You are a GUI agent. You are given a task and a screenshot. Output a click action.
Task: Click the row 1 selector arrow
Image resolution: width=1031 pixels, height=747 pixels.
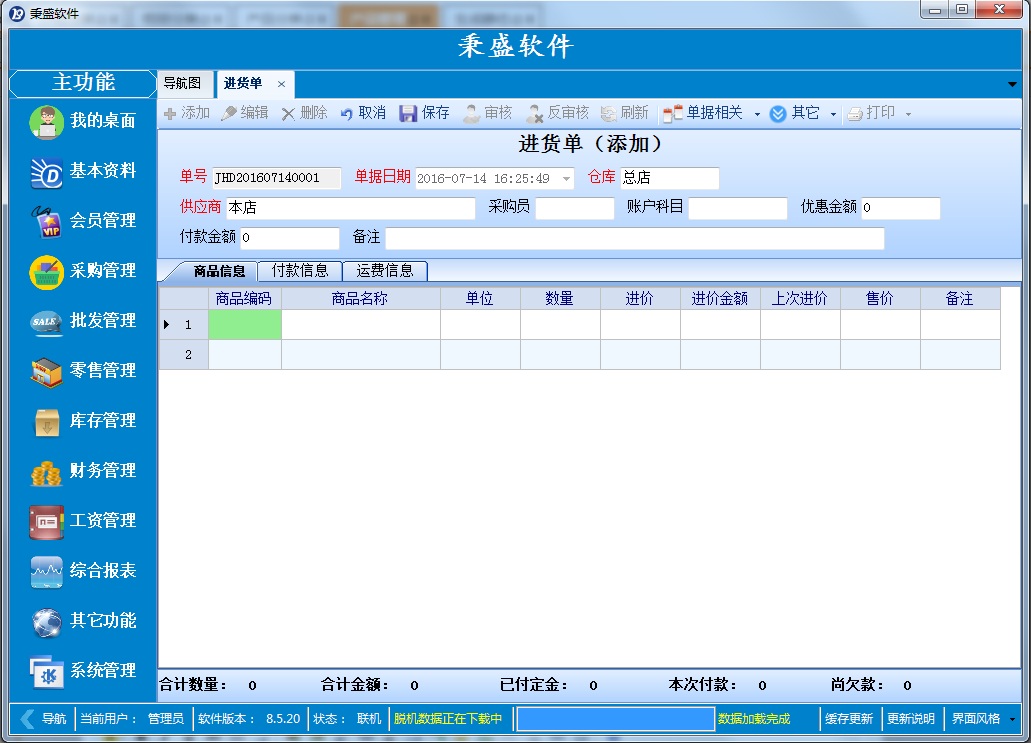point(166,325)
